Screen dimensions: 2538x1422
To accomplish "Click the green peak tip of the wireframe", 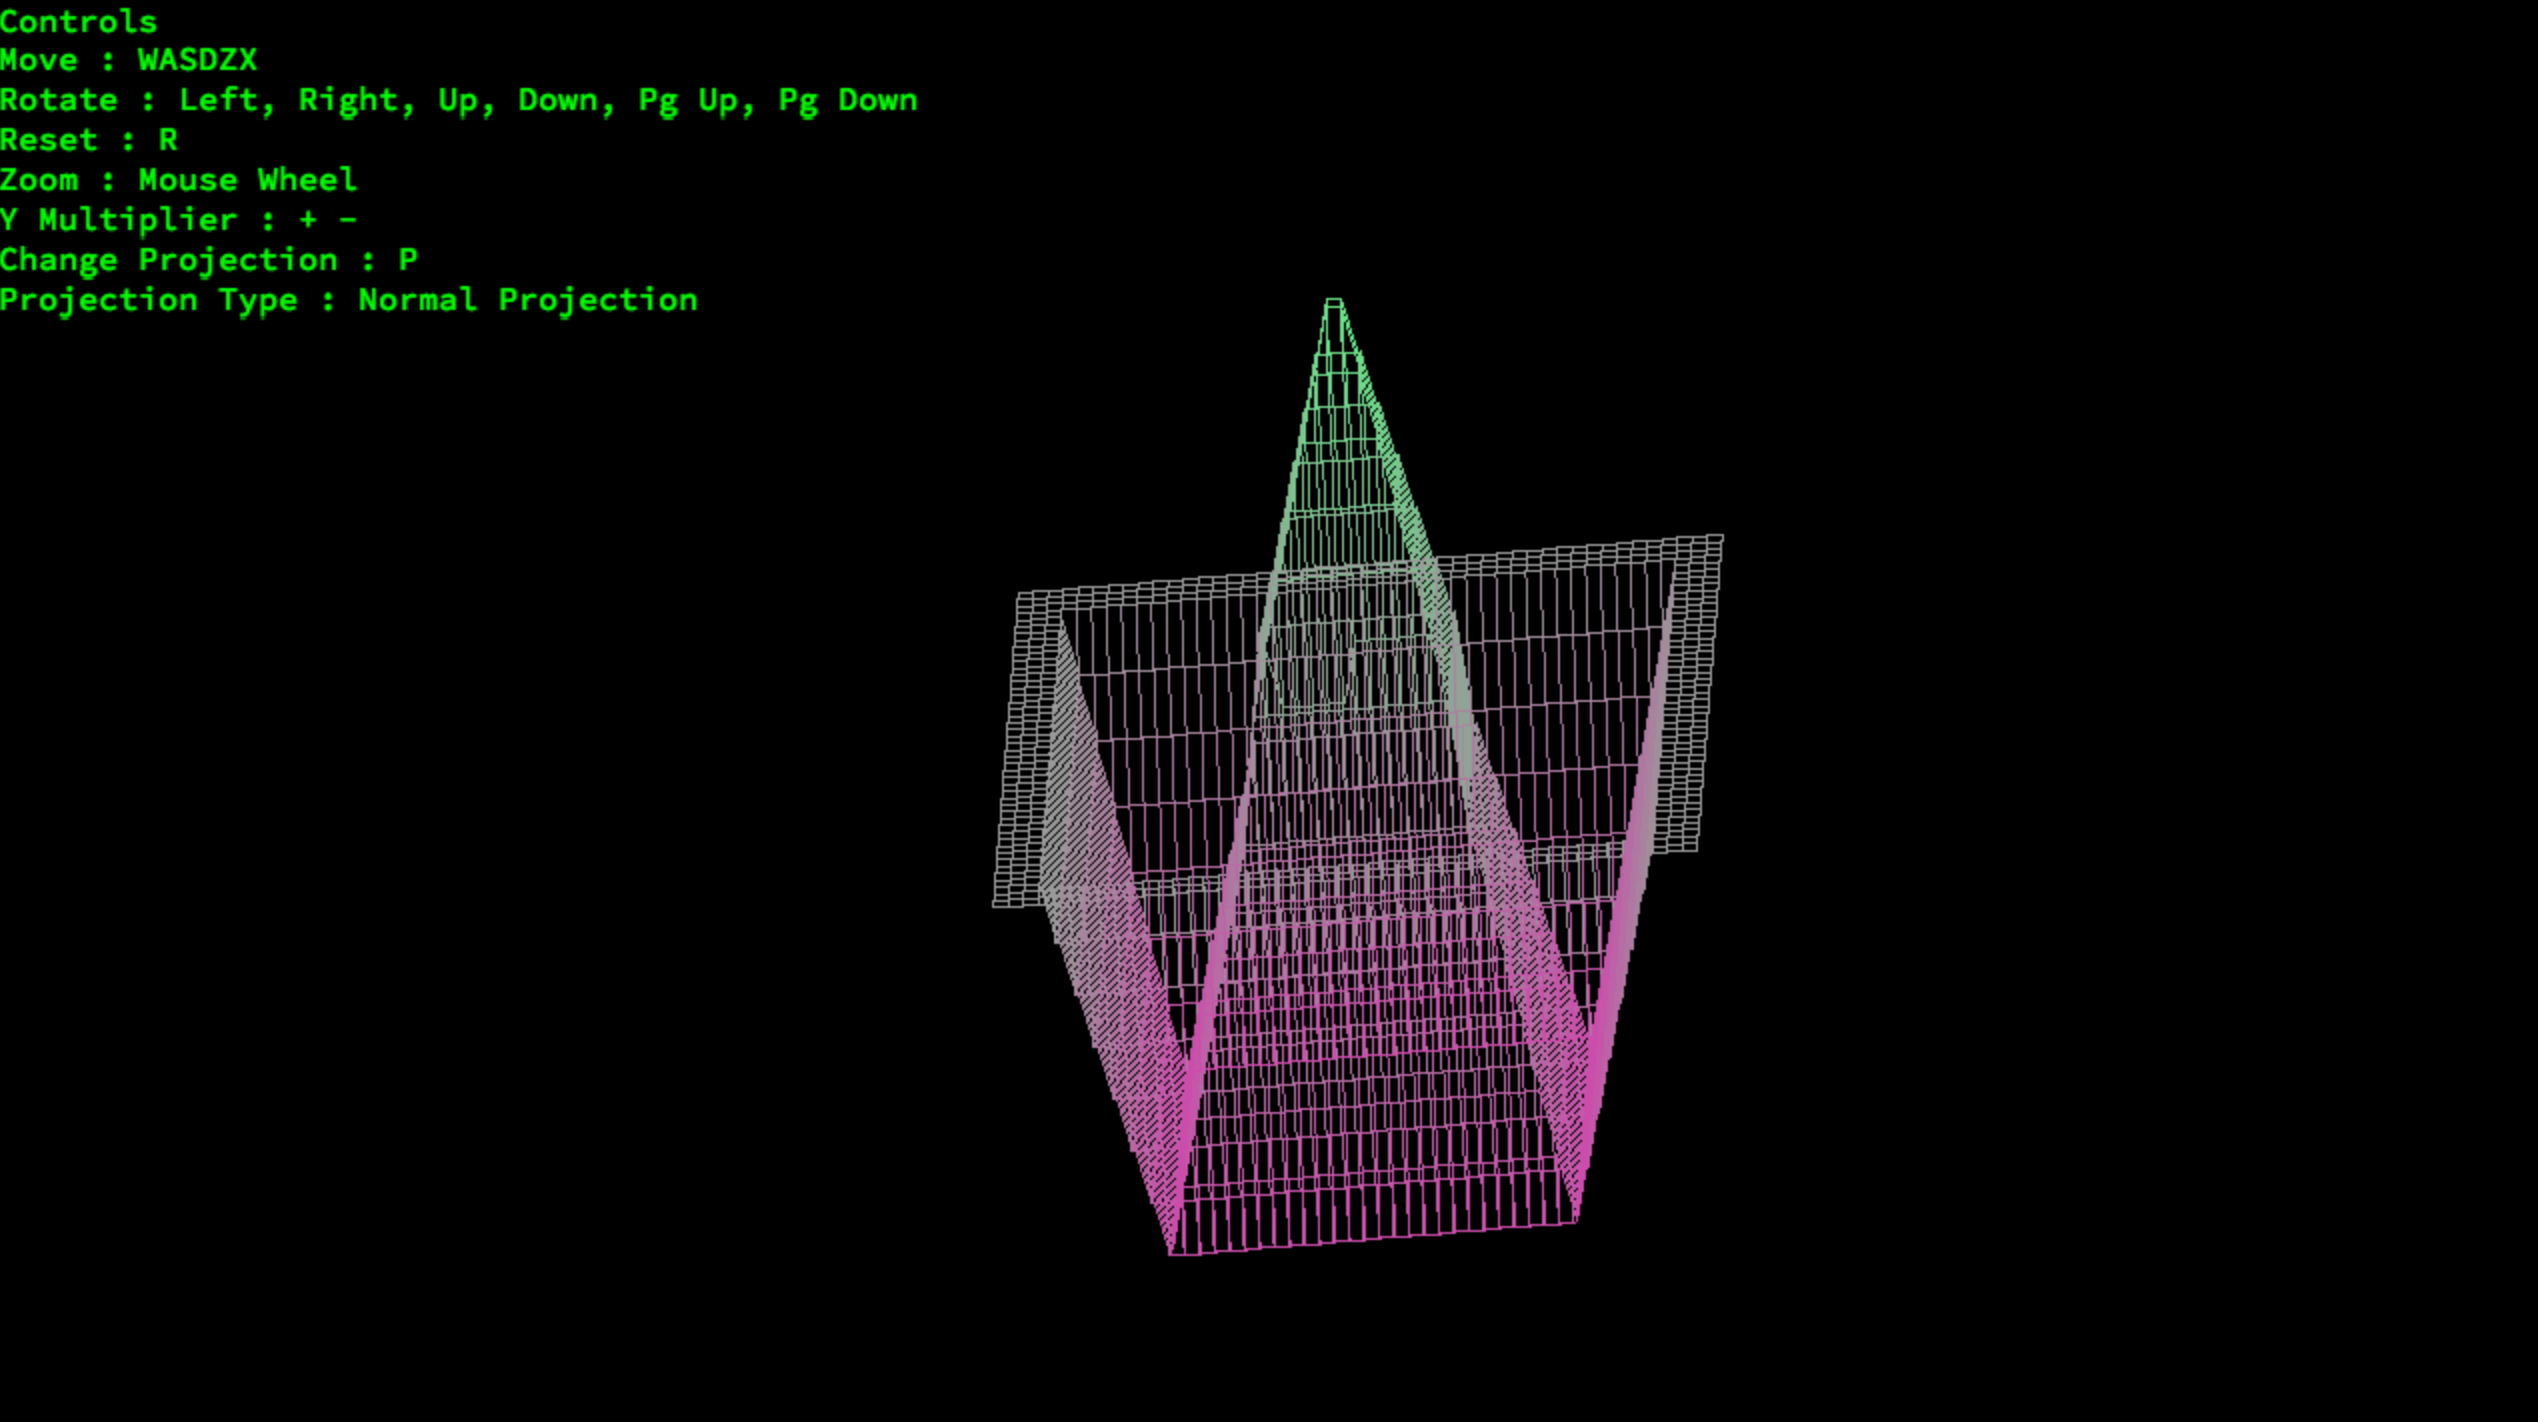I will coord(1333,301).
